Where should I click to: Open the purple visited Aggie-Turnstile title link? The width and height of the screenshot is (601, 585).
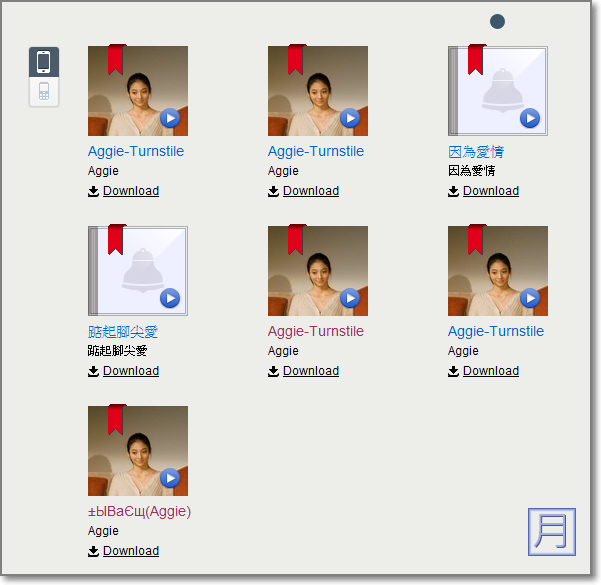(315, 332)
